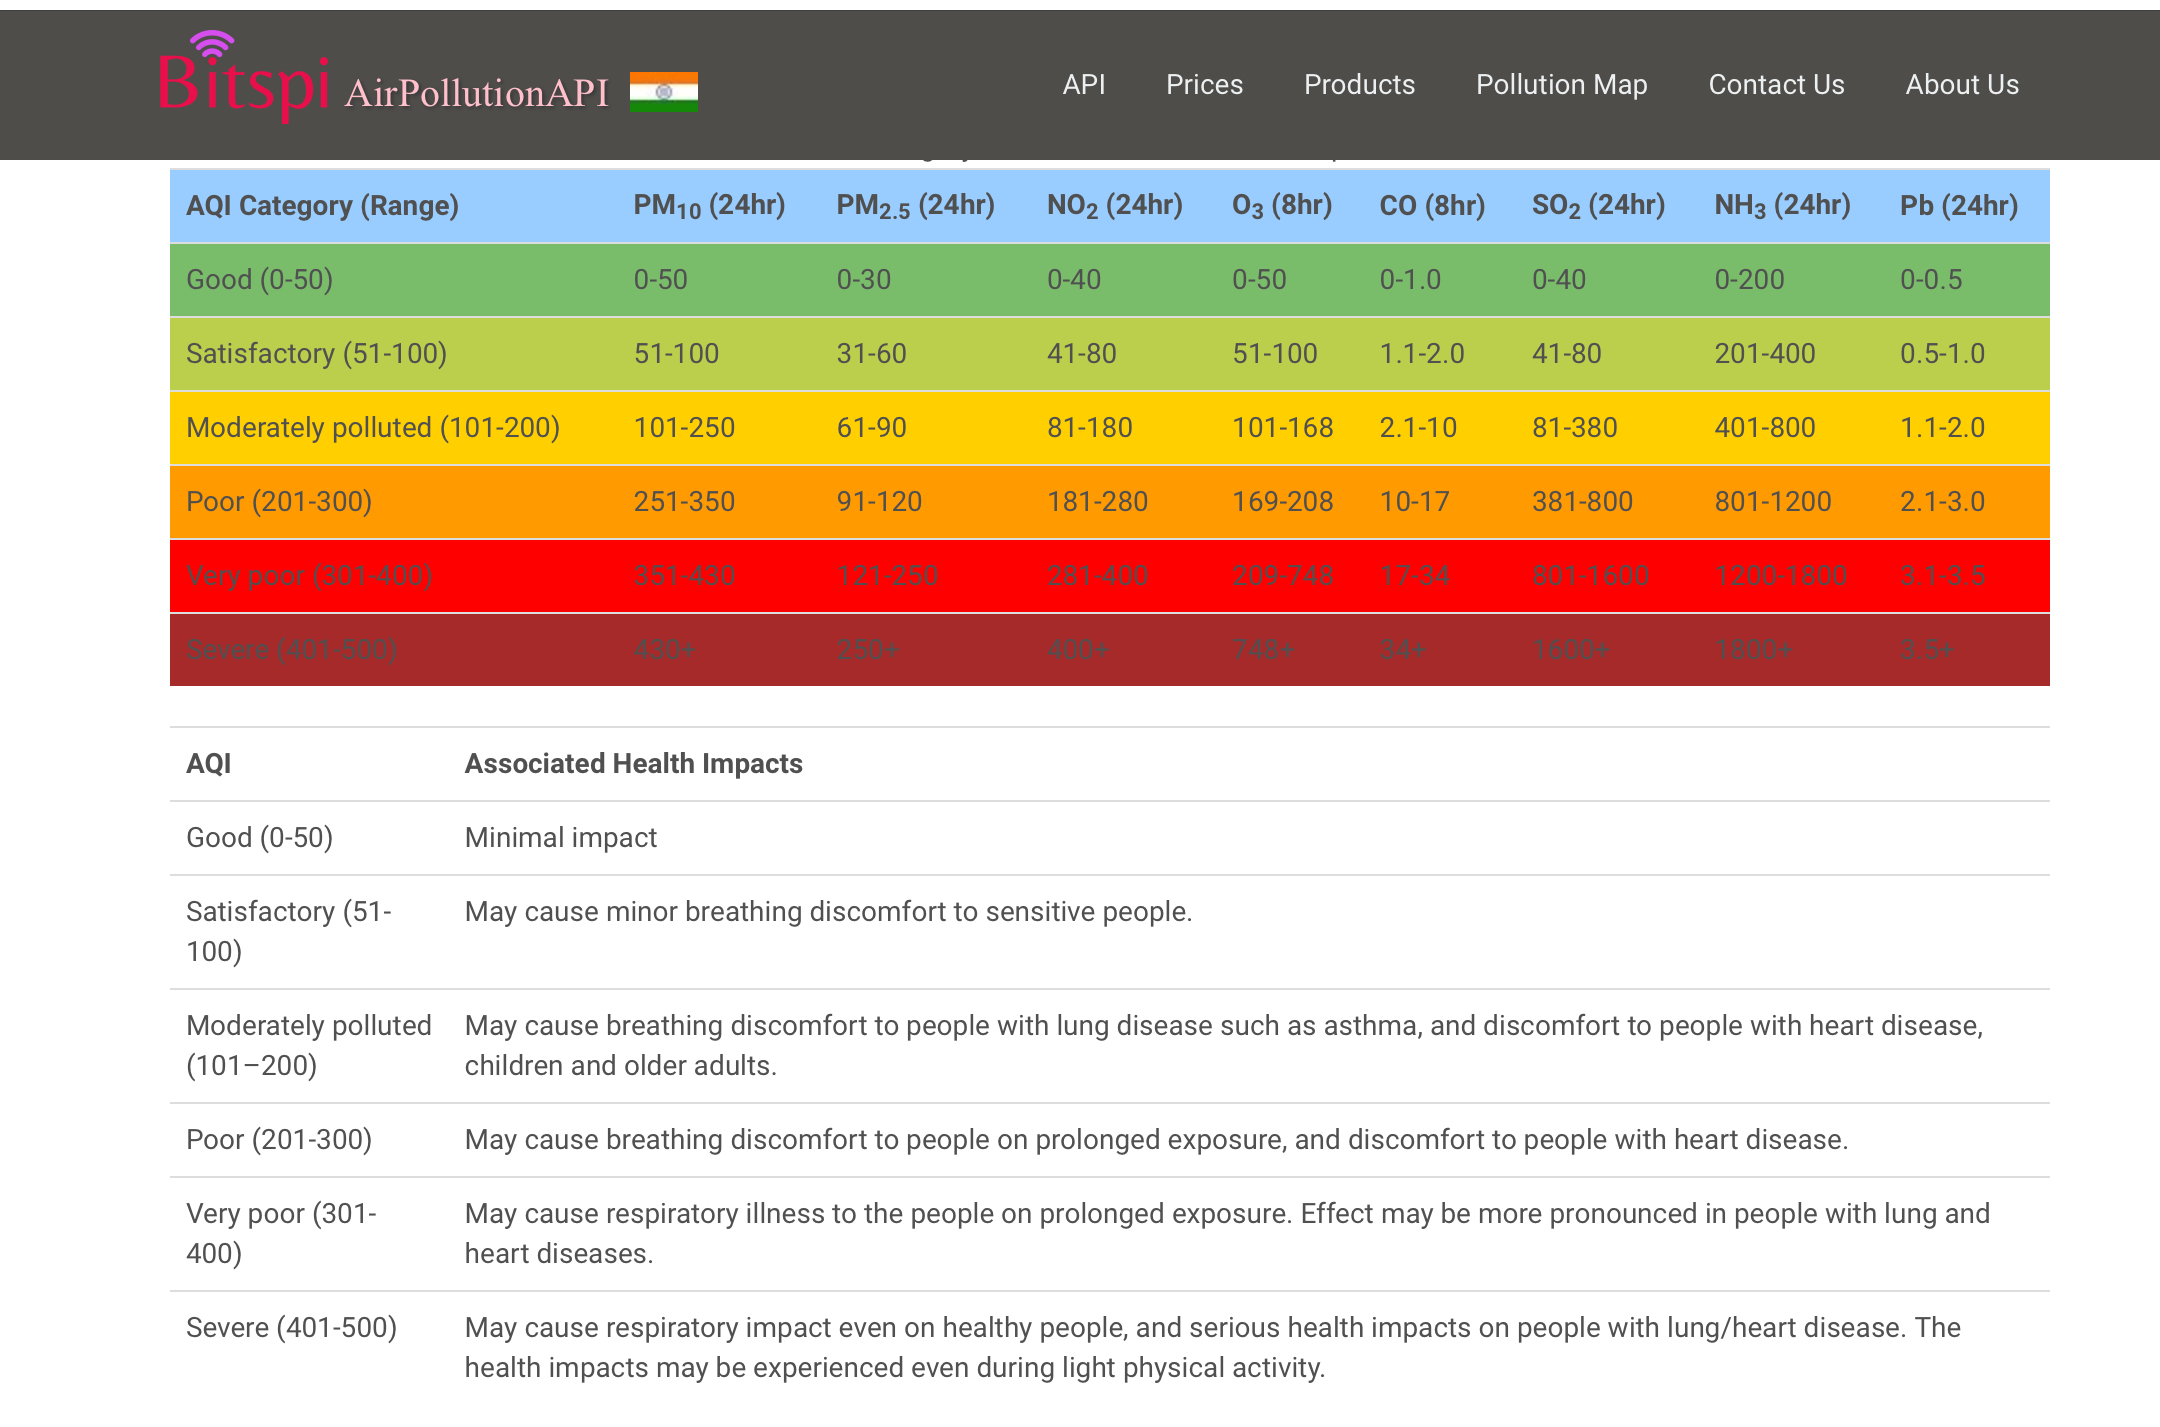Click the AQI Category (Range) header
The height and width of the screenshot is (1427, 2160).
coord(322,206)
